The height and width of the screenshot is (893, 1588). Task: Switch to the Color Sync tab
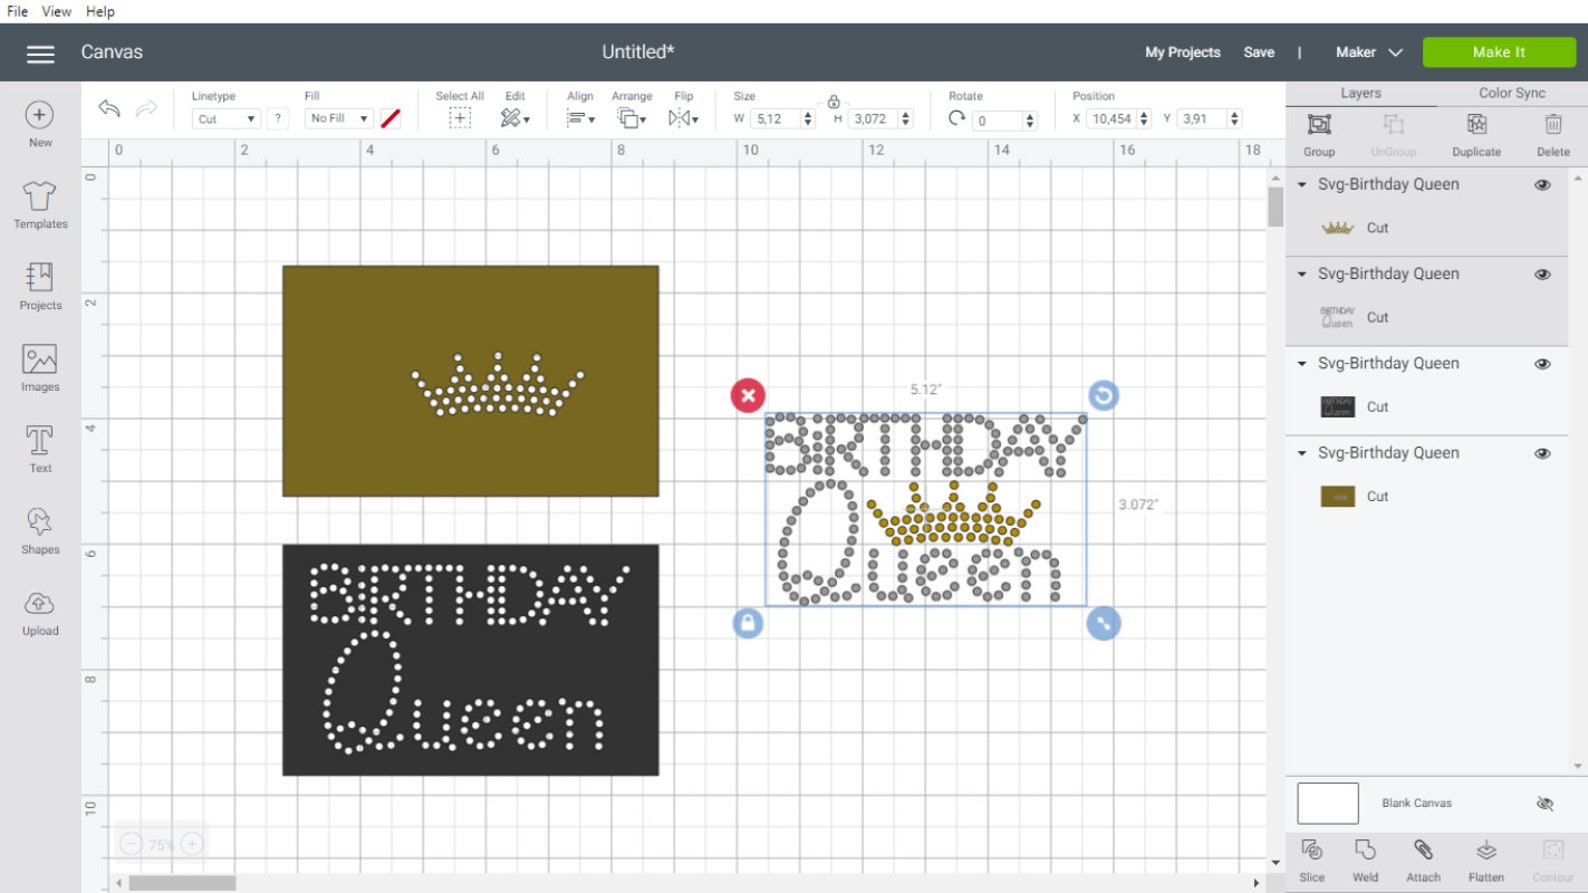coord(1511,93)
